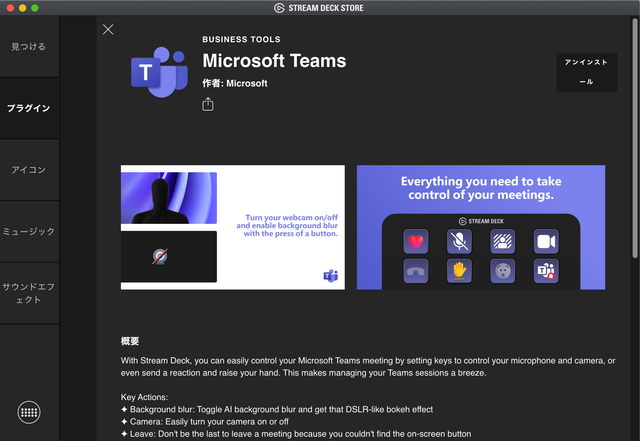
Task: Click the surprised emoji key in the preview
Action: [502, 271]
